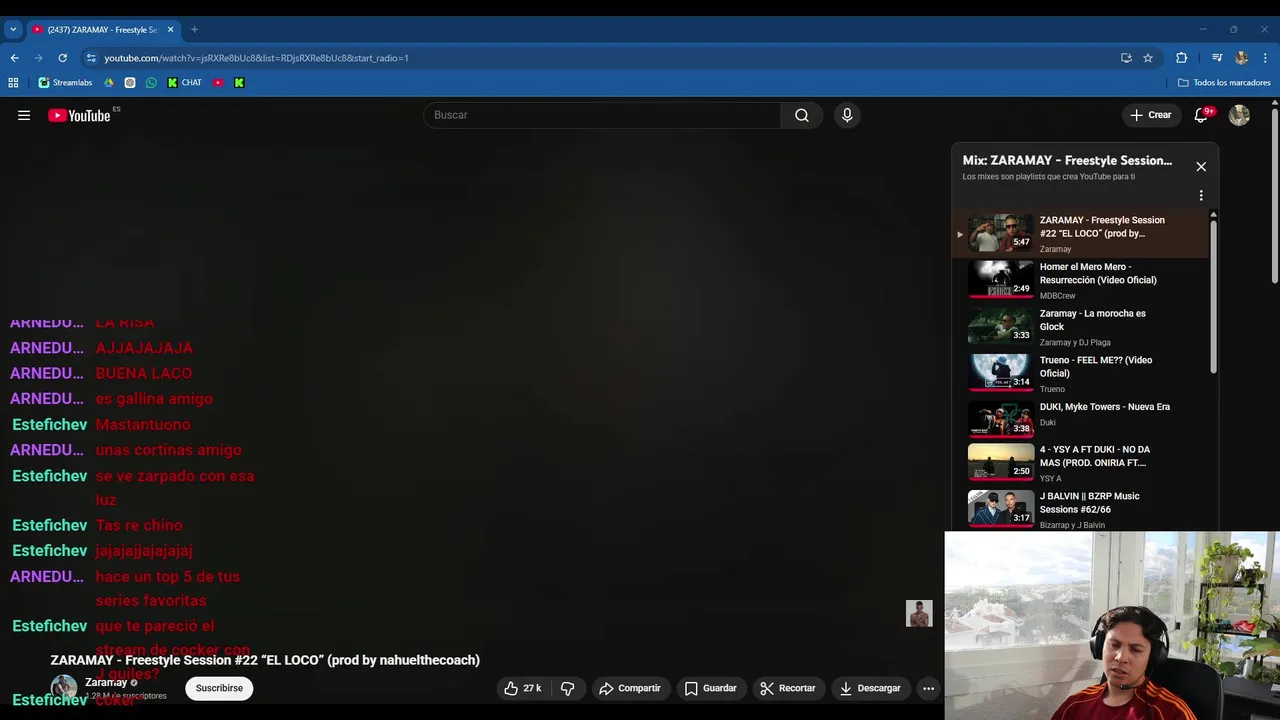Viewport: 1280px width, 720px height.
Task: Open Streamlabs bookmark
Action: [x=65, y=83]
